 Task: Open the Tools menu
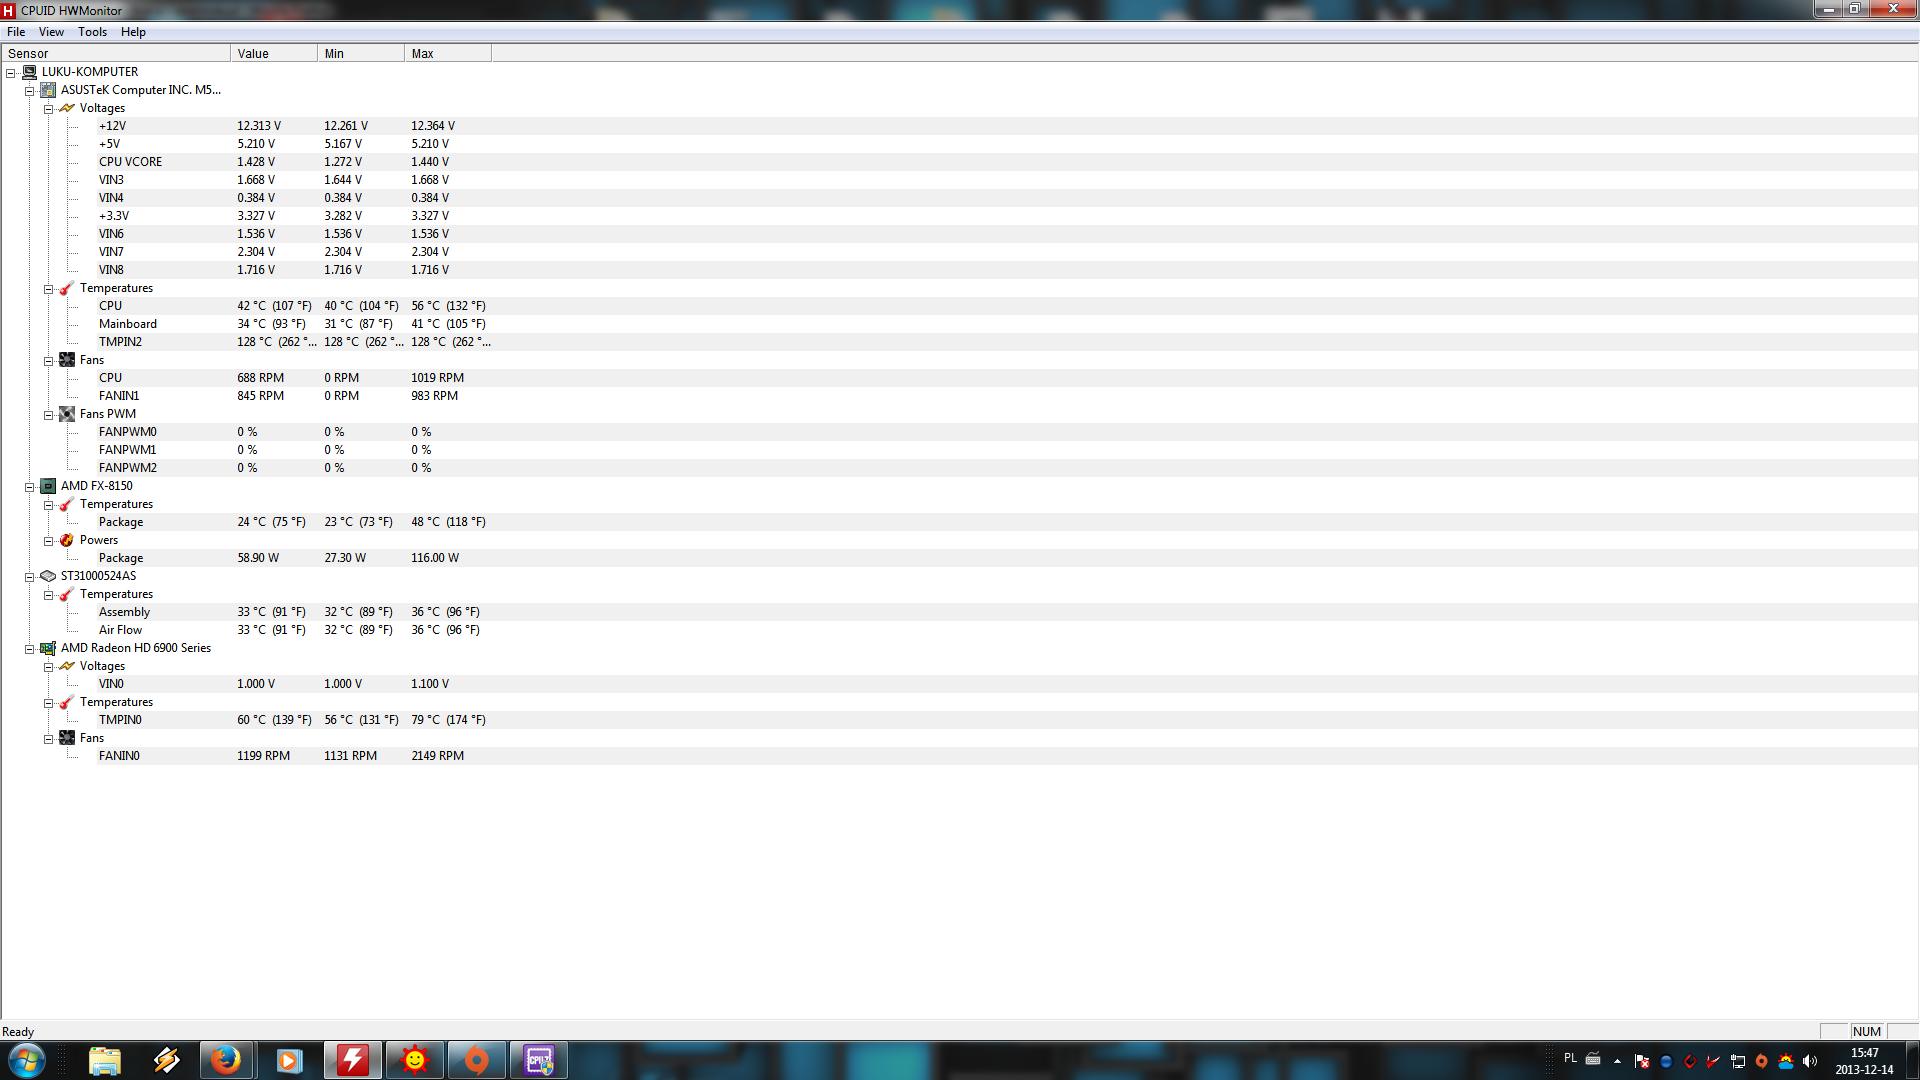click(x=92, y=32)
